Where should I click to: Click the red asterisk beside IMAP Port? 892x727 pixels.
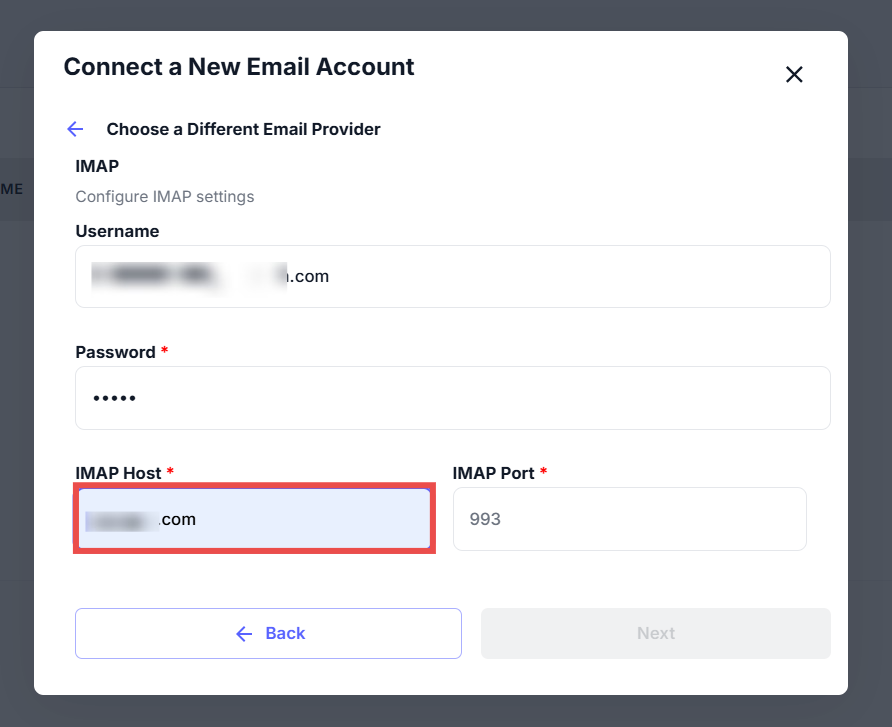tap(544, 472)
